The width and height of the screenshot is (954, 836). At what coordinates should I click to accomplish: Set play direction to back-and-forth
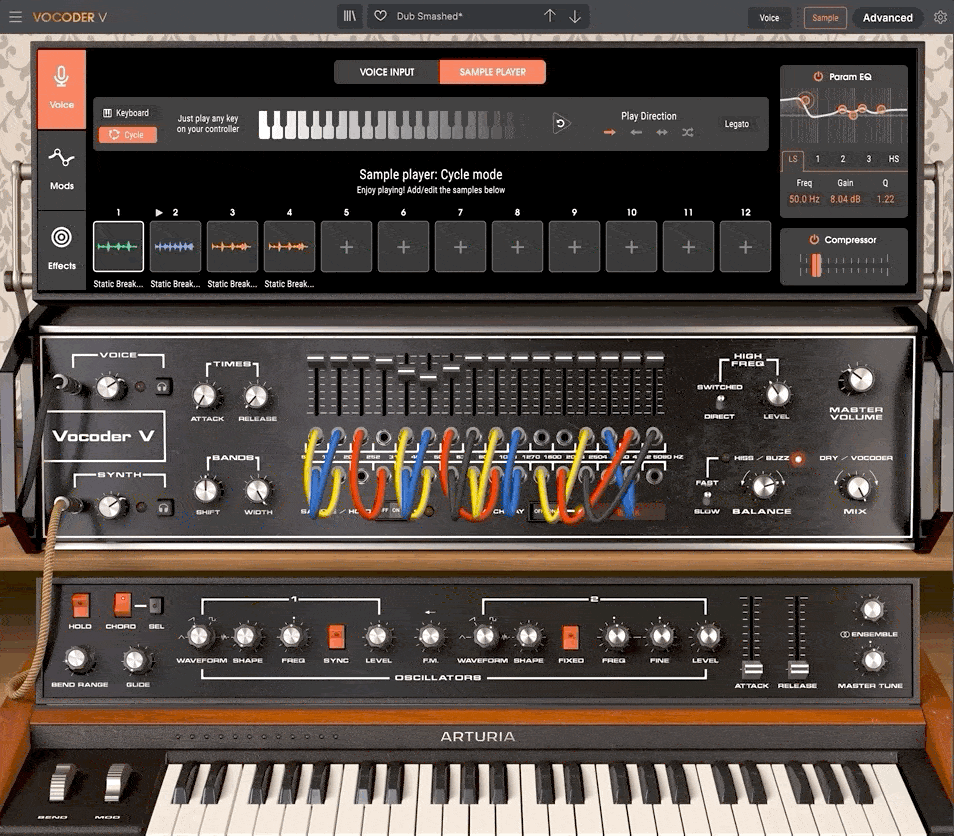[662, 132]
